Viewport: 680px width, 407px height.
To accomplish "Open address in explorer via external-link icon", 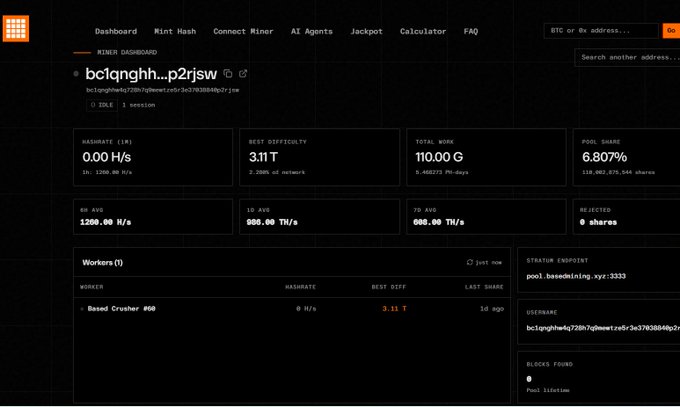I will coord(243,74).
